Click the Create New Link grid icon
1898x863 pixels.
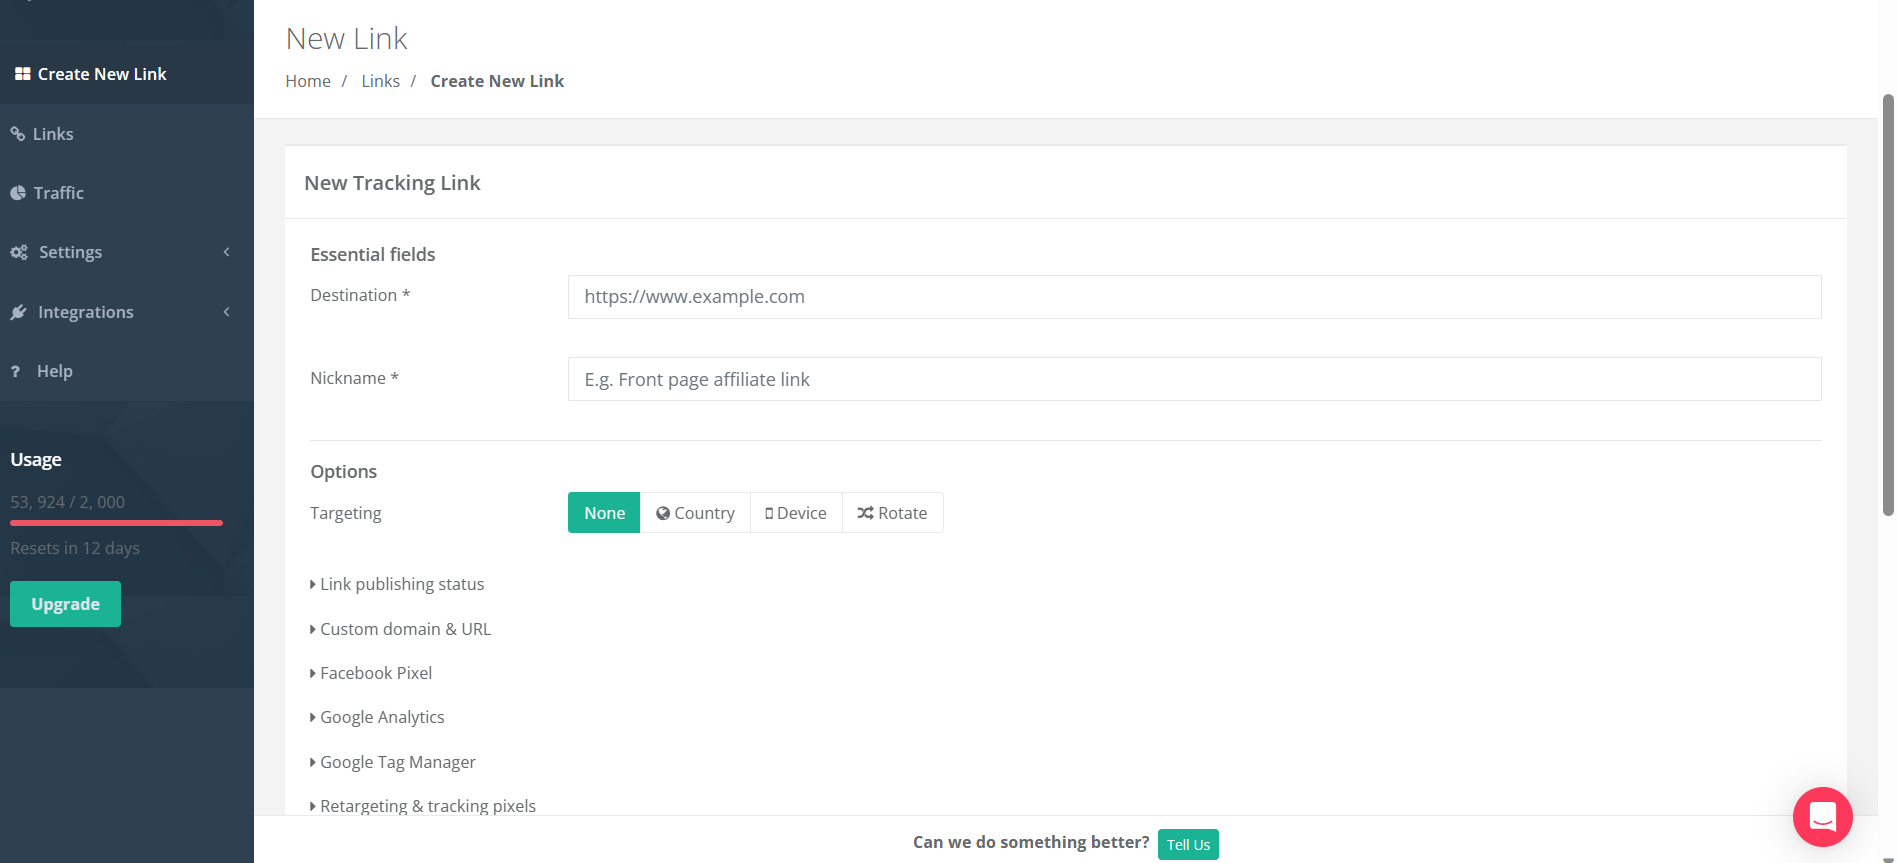tap(22, 74)
